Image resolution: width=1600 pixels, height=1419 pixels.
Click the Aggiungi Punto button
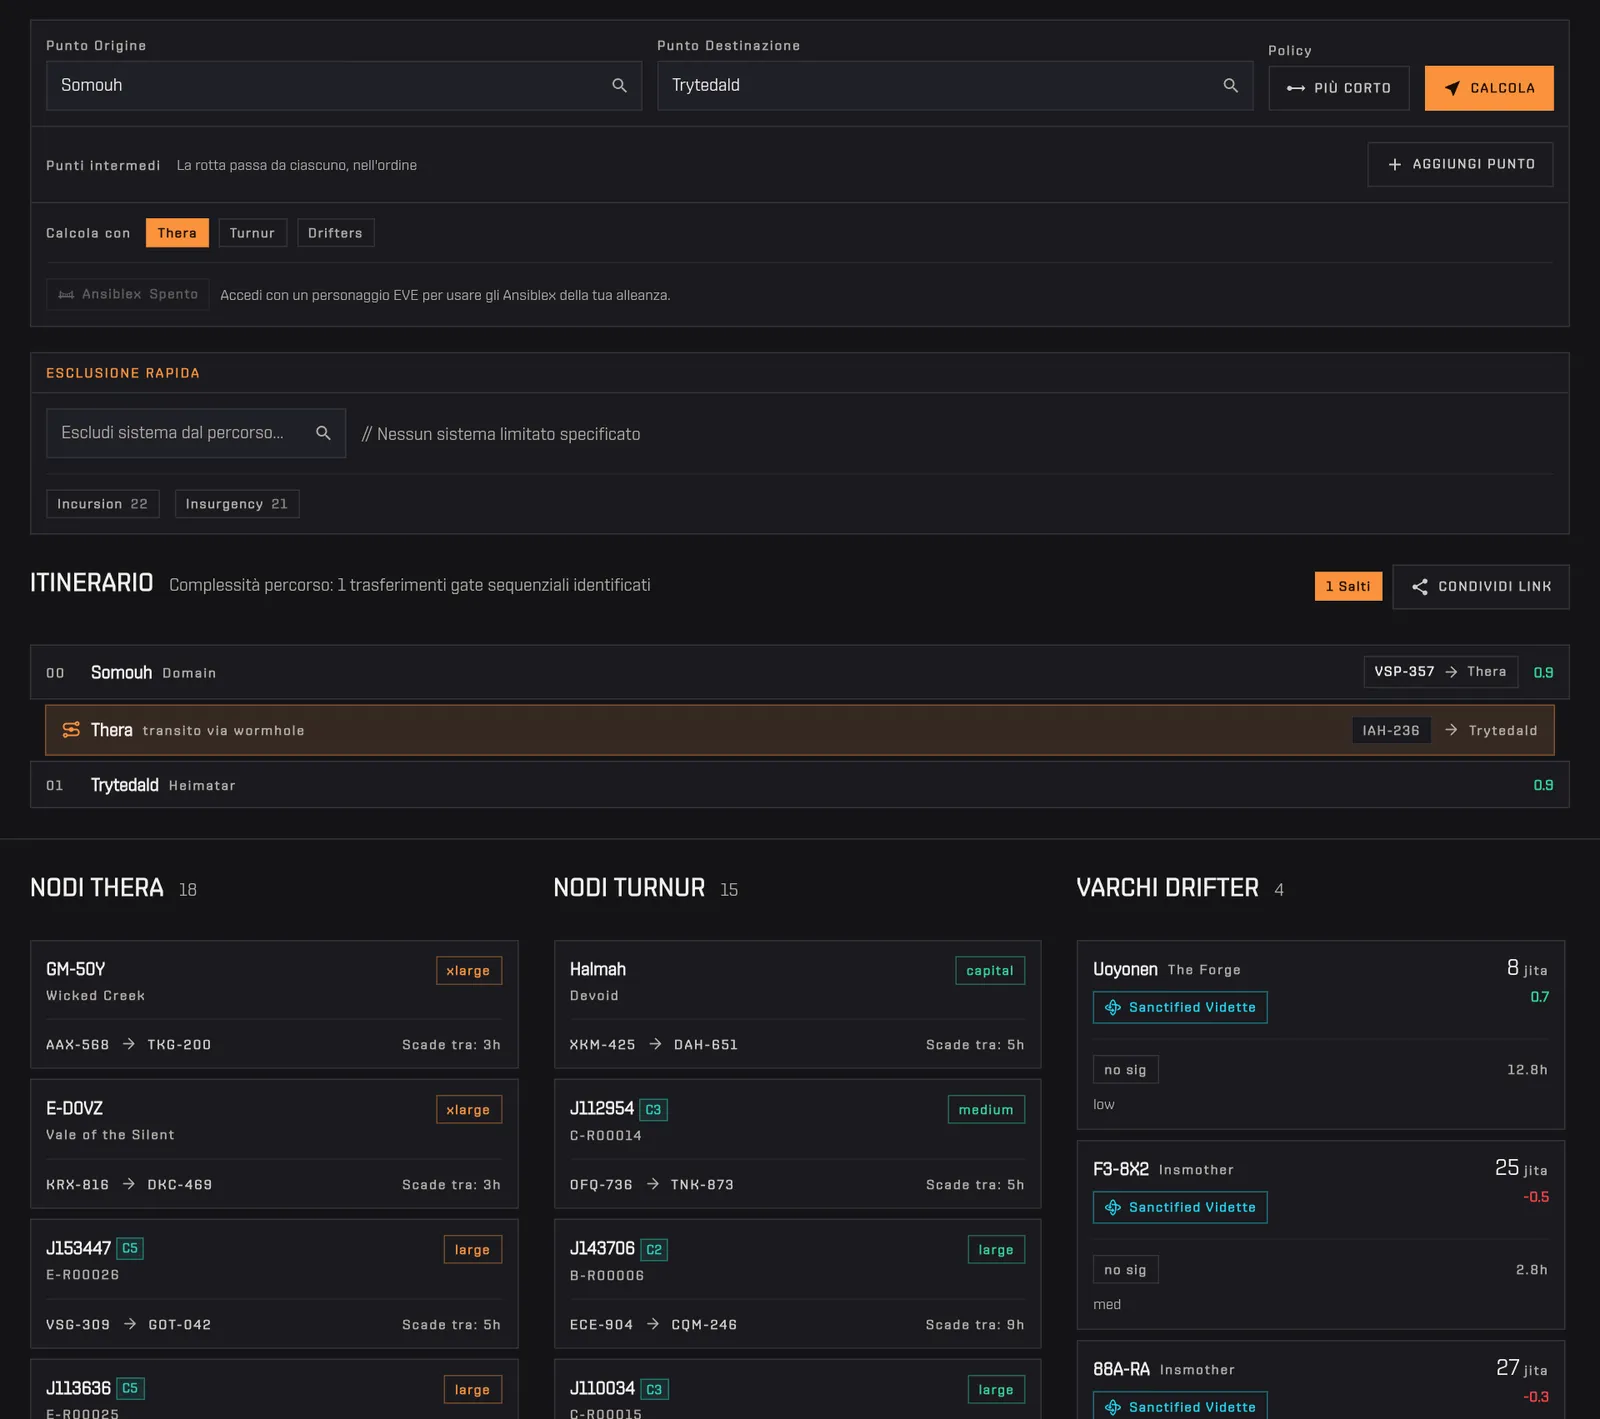[x=1460, y=164]
